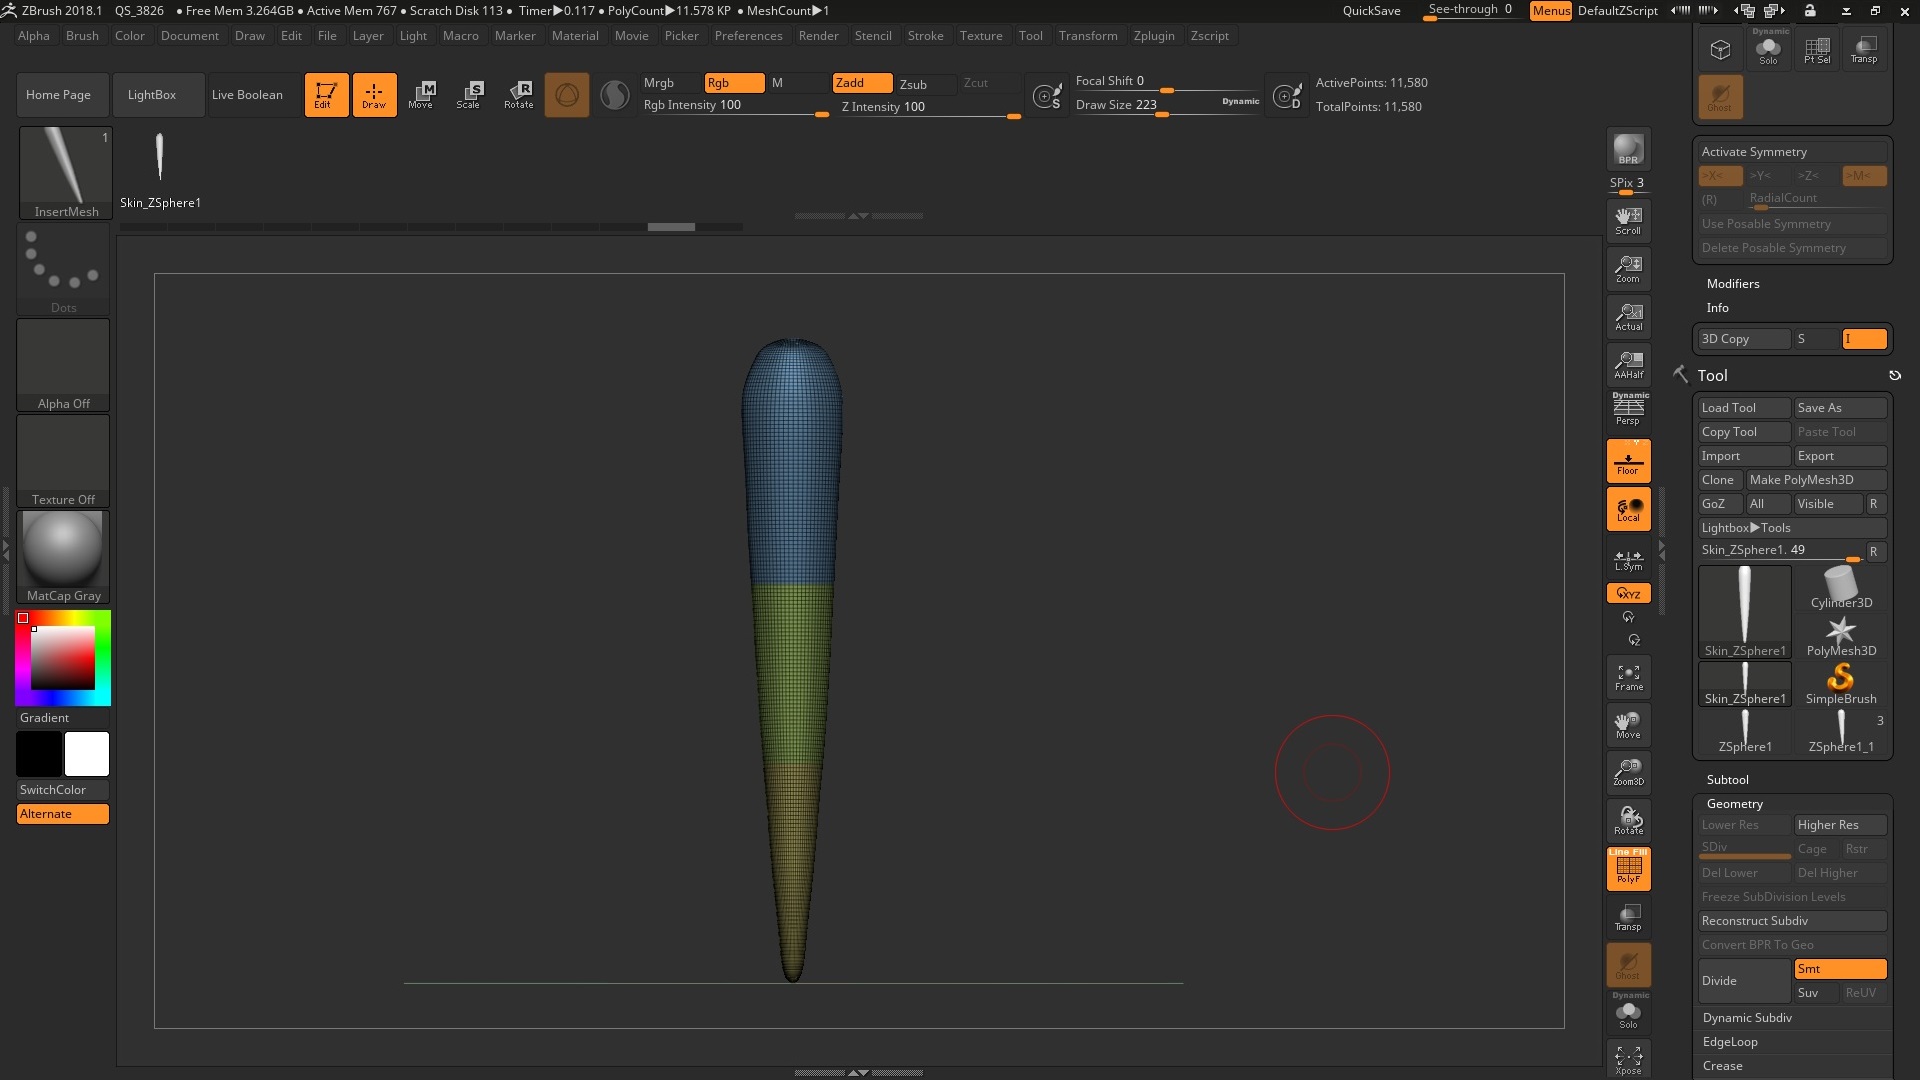1920x1080 pixels.
Task: Select the Scroll canvas icon
Action: tap(1628, 220)
